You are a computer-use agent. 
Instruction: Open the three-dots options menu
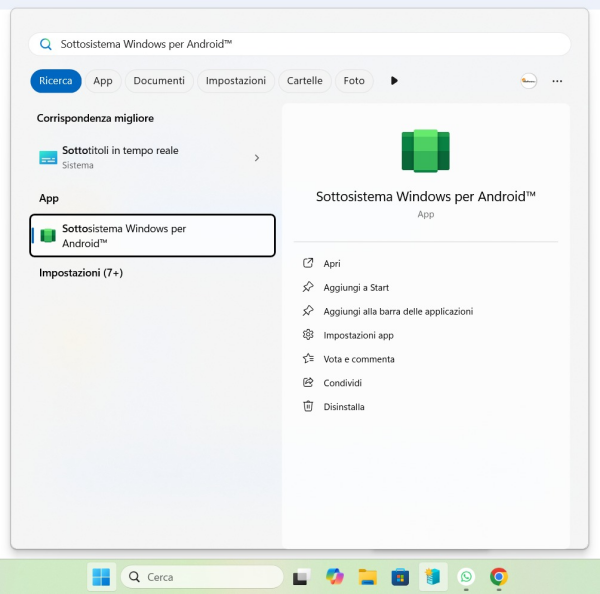(557, 81)
